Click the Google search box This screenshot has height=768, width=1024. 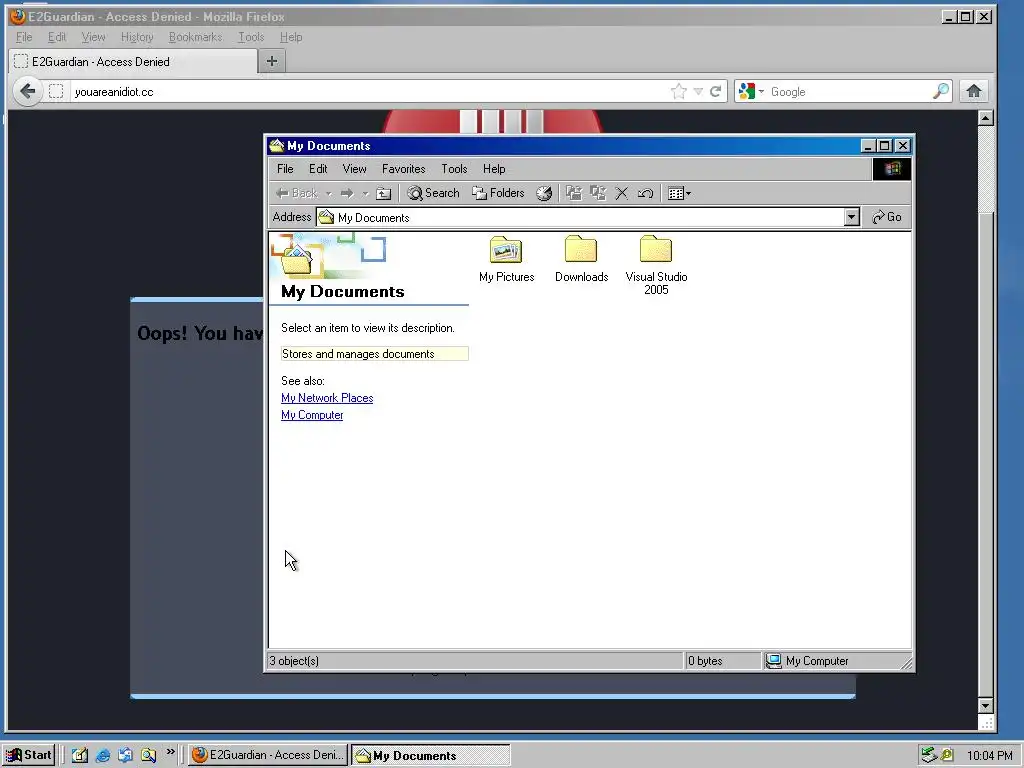point(849,91)
